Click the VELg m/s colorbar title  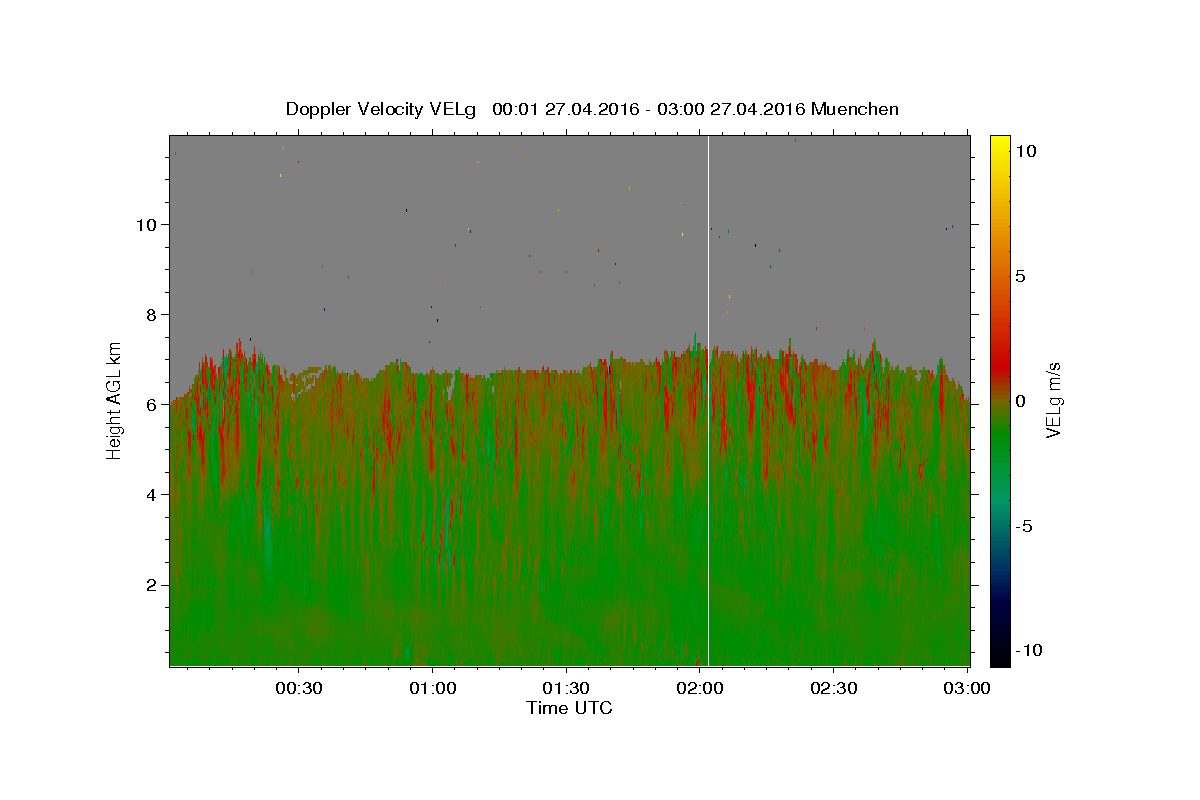click(1053, 401)
